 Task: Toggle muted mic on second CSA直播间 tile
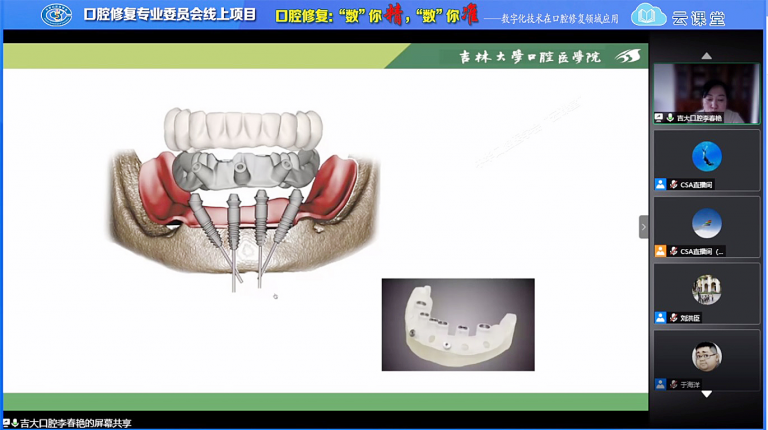click(674, 251)
